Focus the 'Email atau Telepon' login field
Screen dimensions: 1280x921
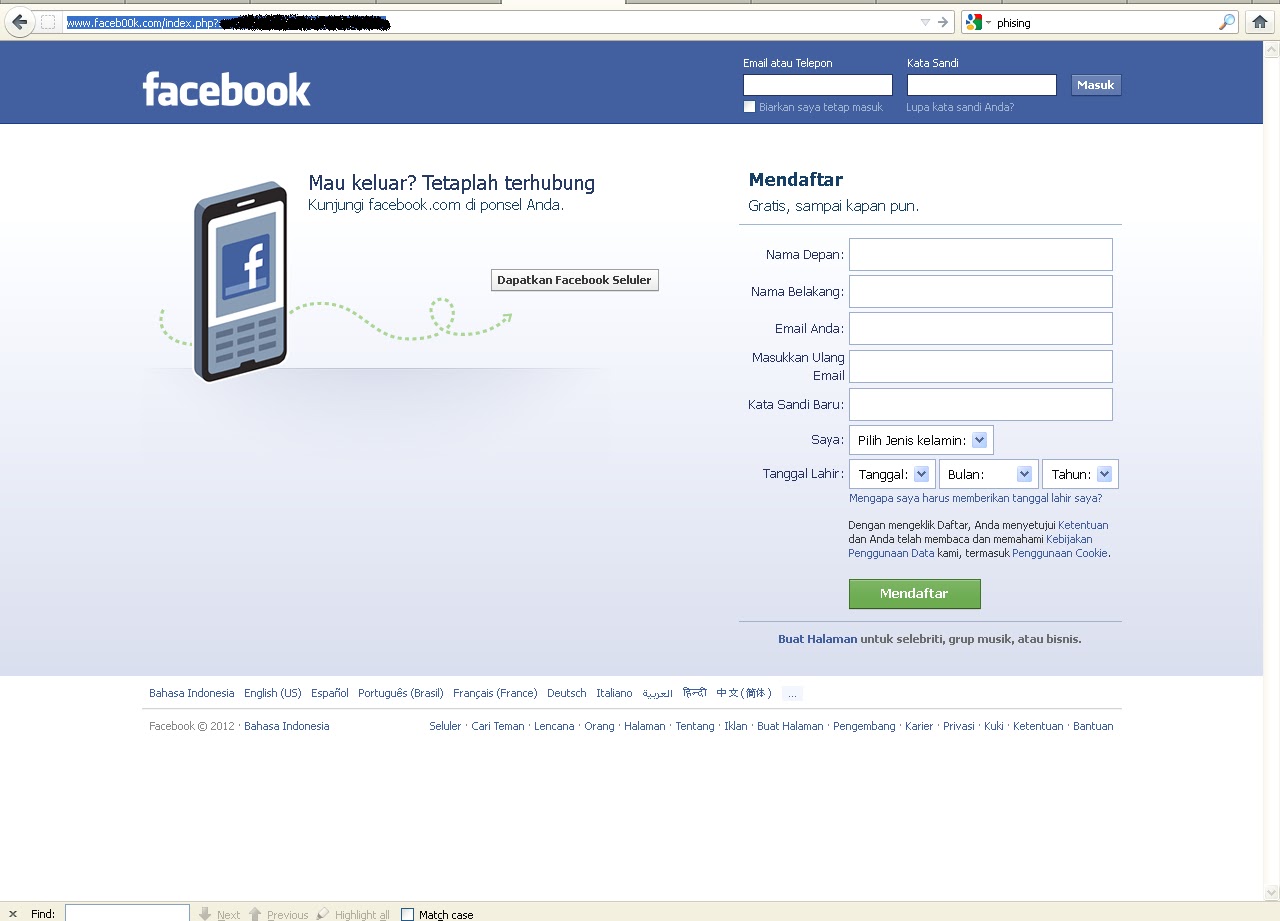pos(818,85)
